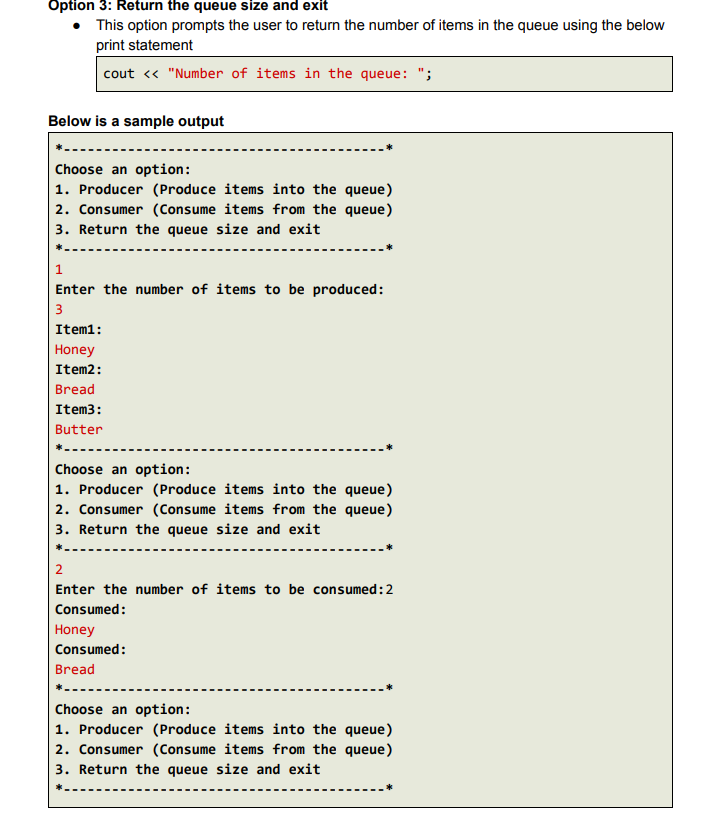722x831 pixels.
Task: Click the paragraph starting "This option prompts the user"
Action: 380,35
